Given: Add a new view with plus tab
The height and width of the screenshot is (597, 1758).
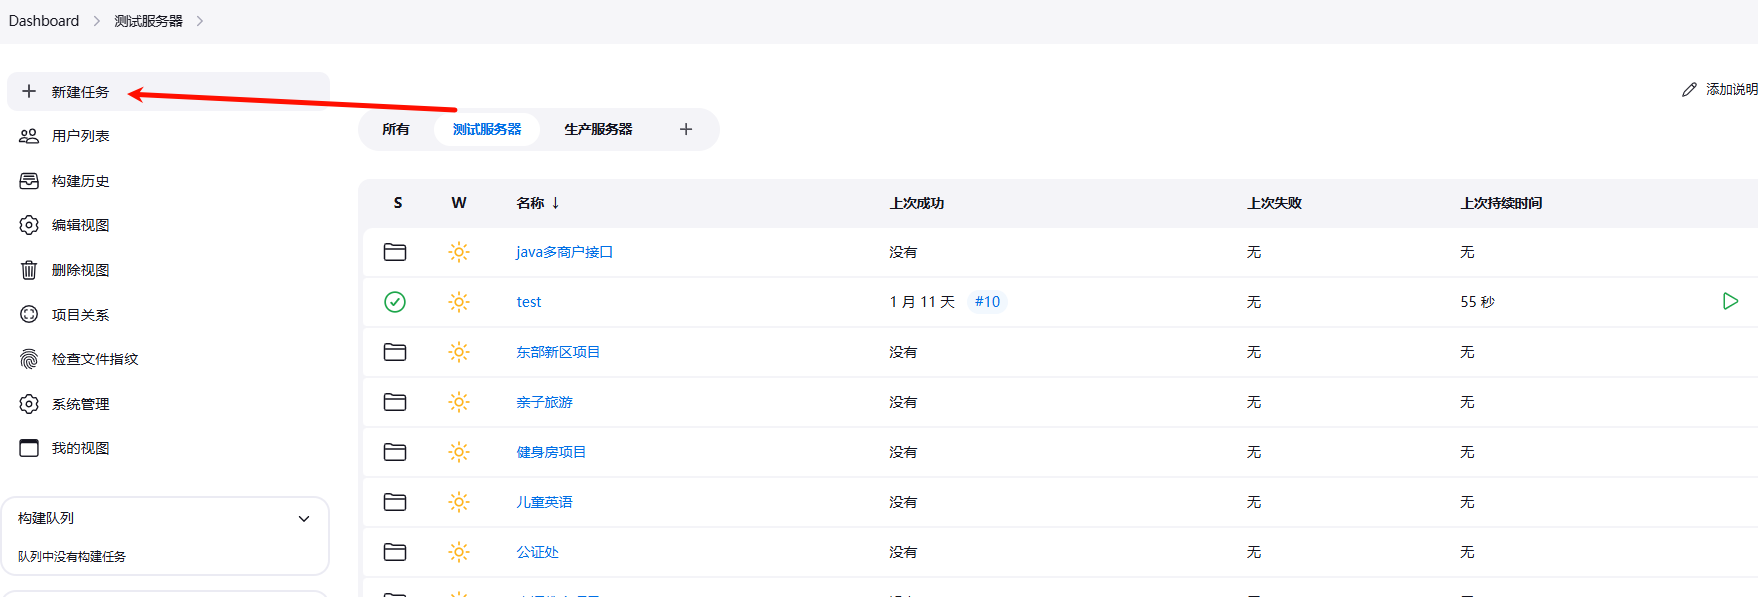Looking at the screenshot, I should coord(686,129).
